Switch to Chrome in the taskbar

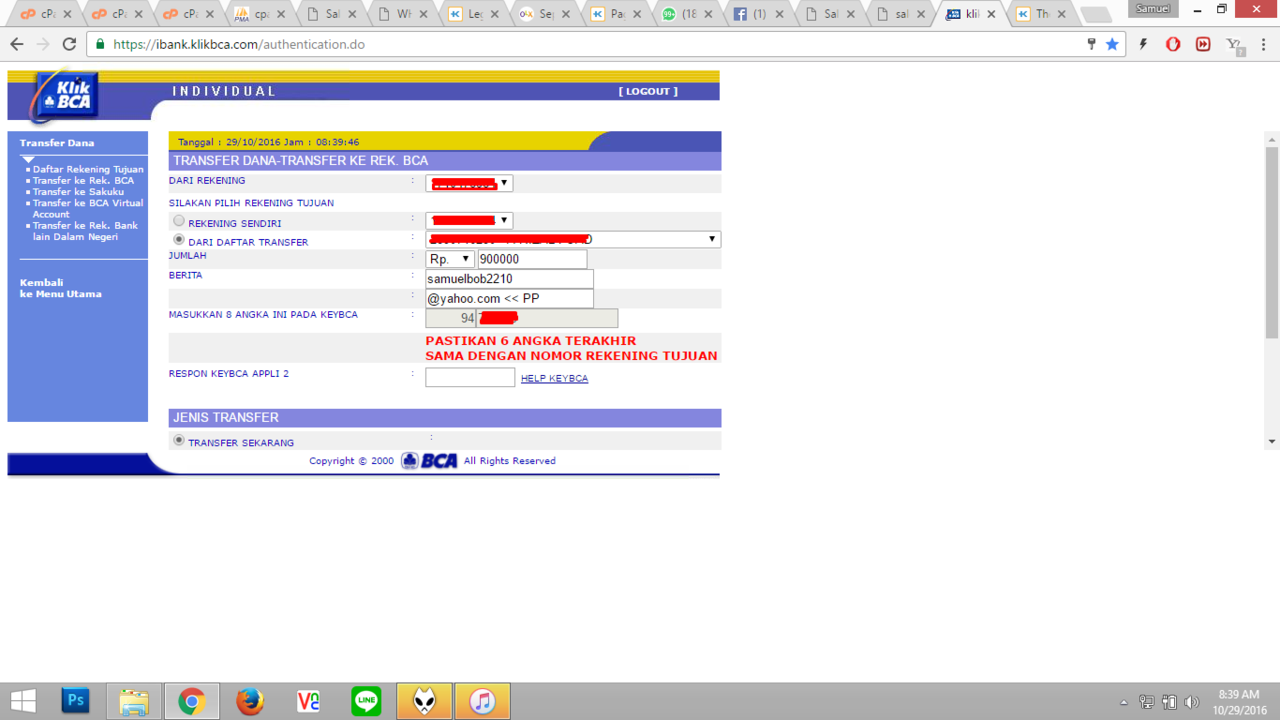(x=191, y=701)
